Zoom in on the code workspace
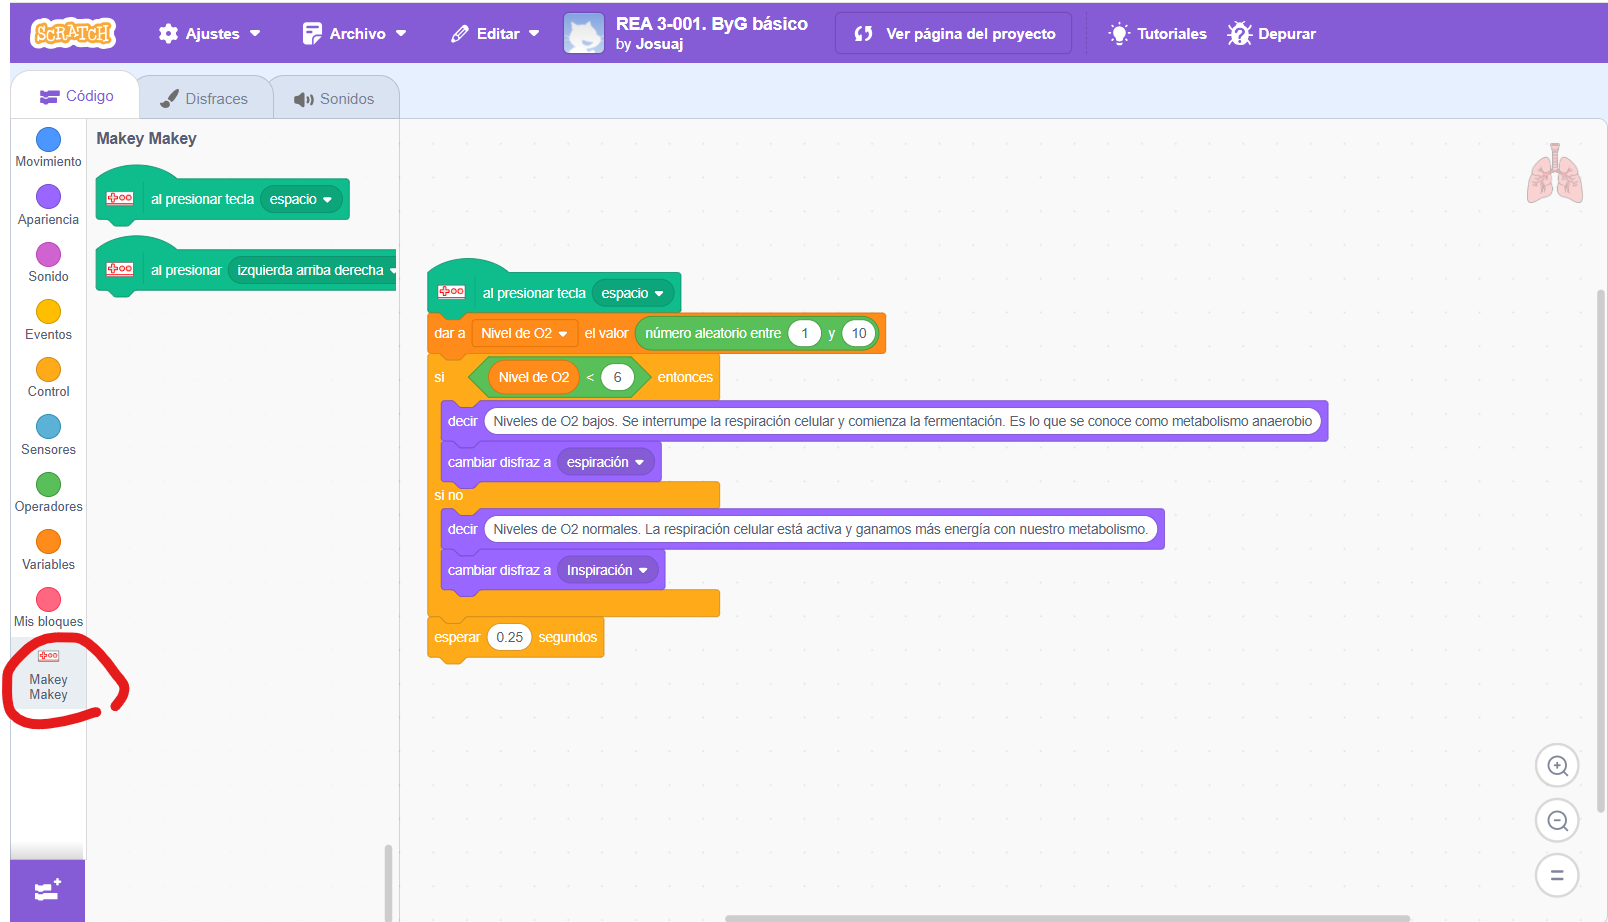Image resolution: width=1608 pixels, height=922 pixels. click(x=1557, y=766)
